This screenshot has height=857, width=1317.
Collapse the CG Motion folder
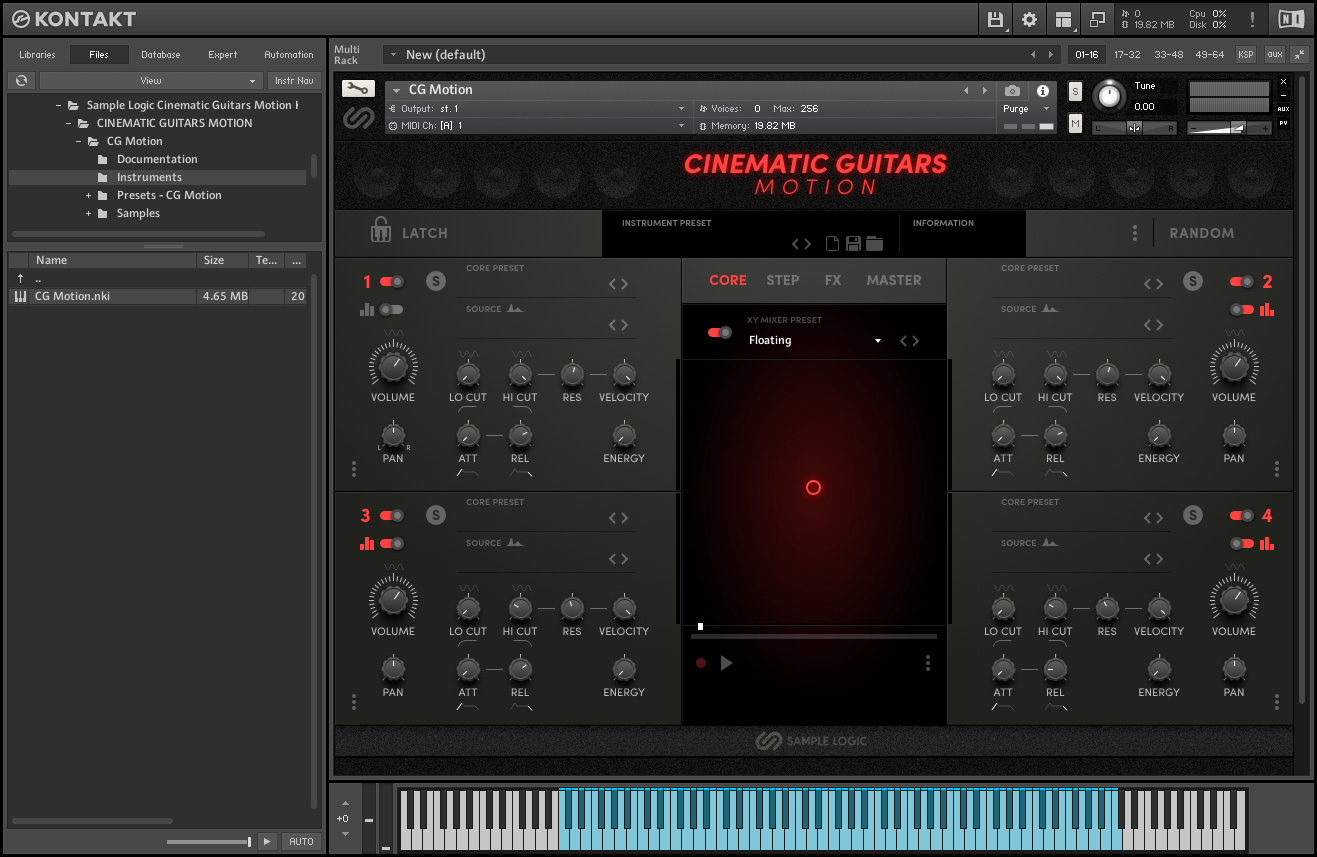pyautogui.click(x=78, y=142)
